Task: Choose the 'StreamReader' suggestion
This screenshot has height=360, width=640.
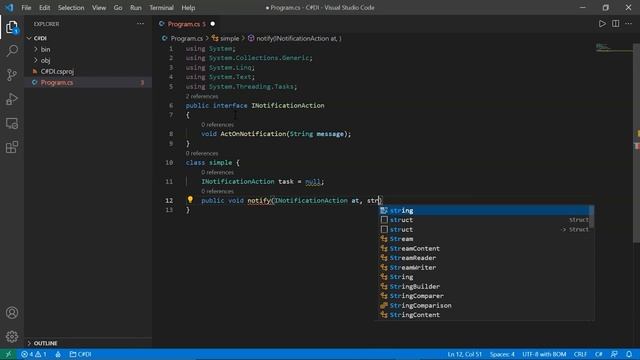Action: (484, 258)
